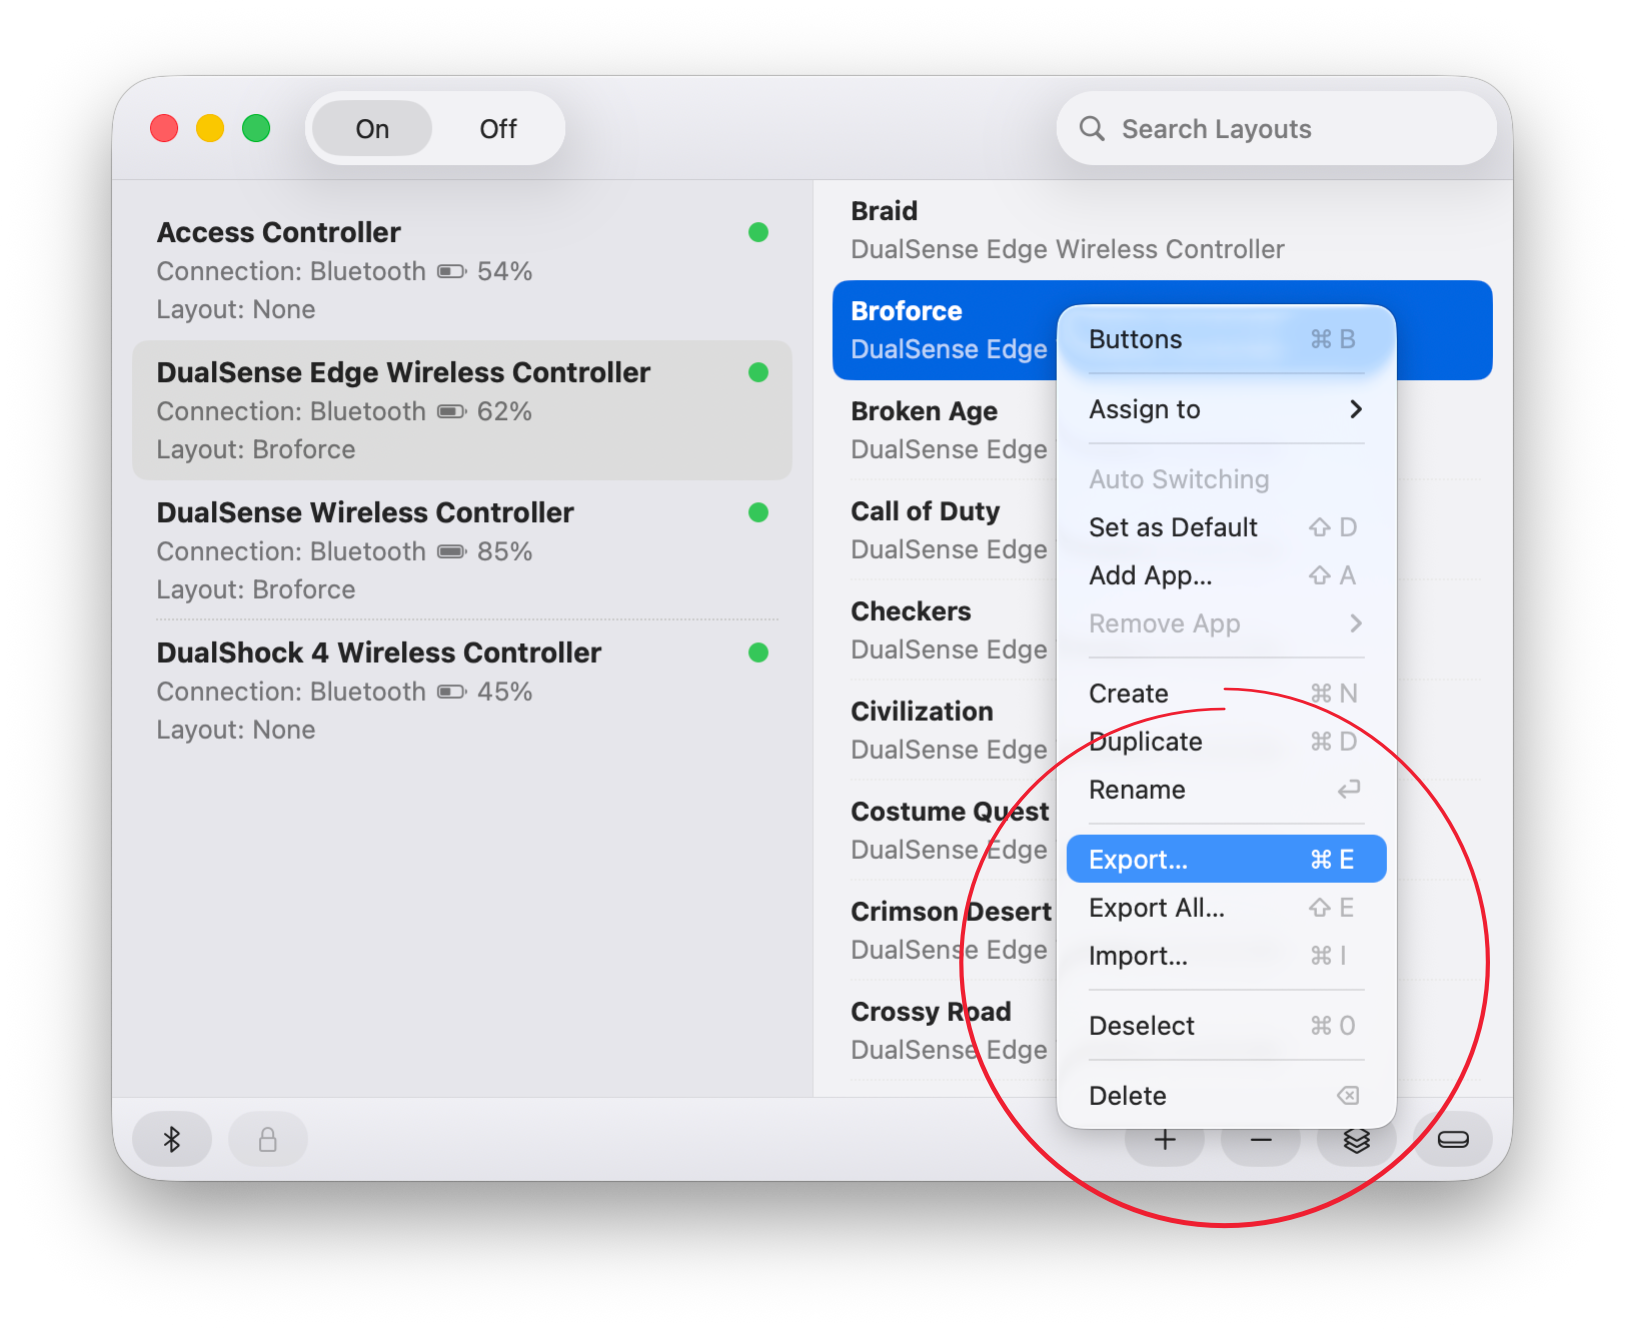Choose Add App… menu entry
This screenshot has width=1625, height=1329.
[x=1226, y=575]
